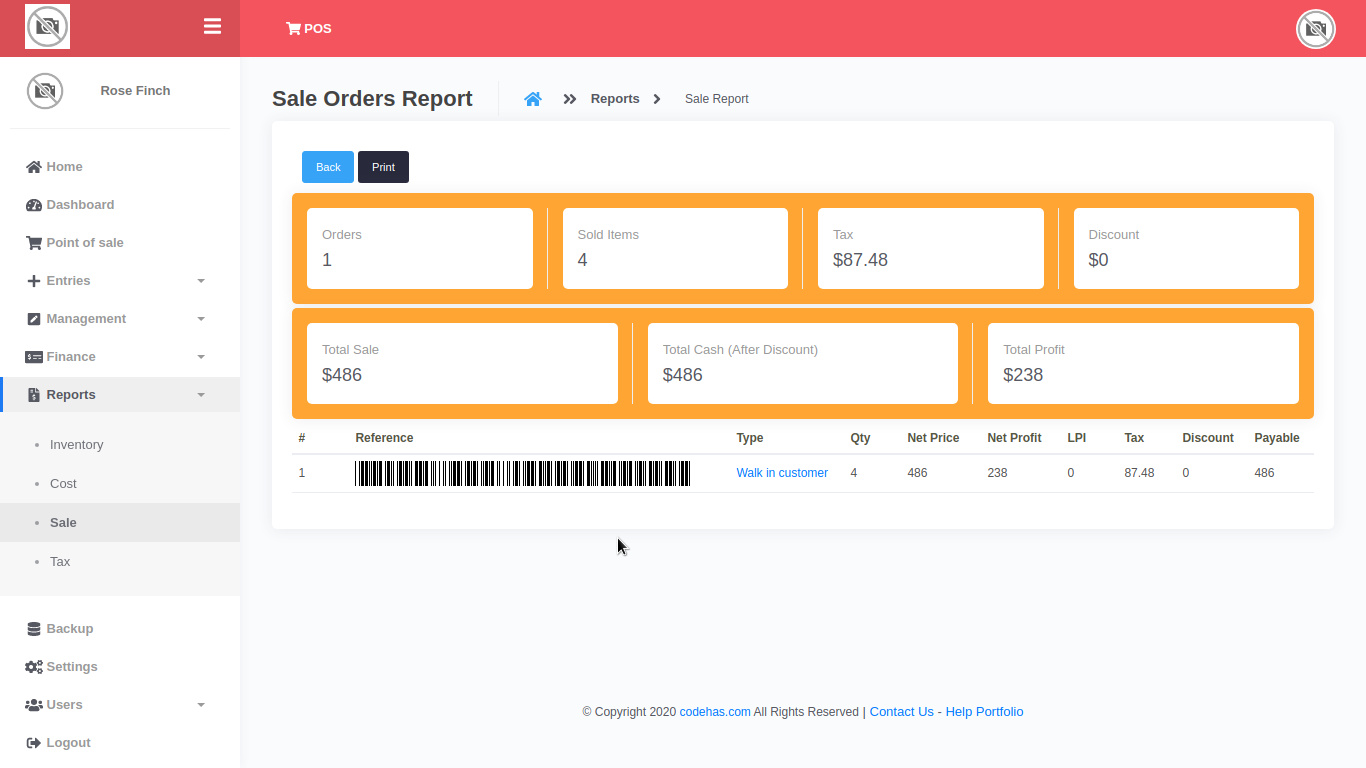Select the Tax report in sidebar
Image resolution: width=1366 pixels, height=768 pixels.
point(60,561)
